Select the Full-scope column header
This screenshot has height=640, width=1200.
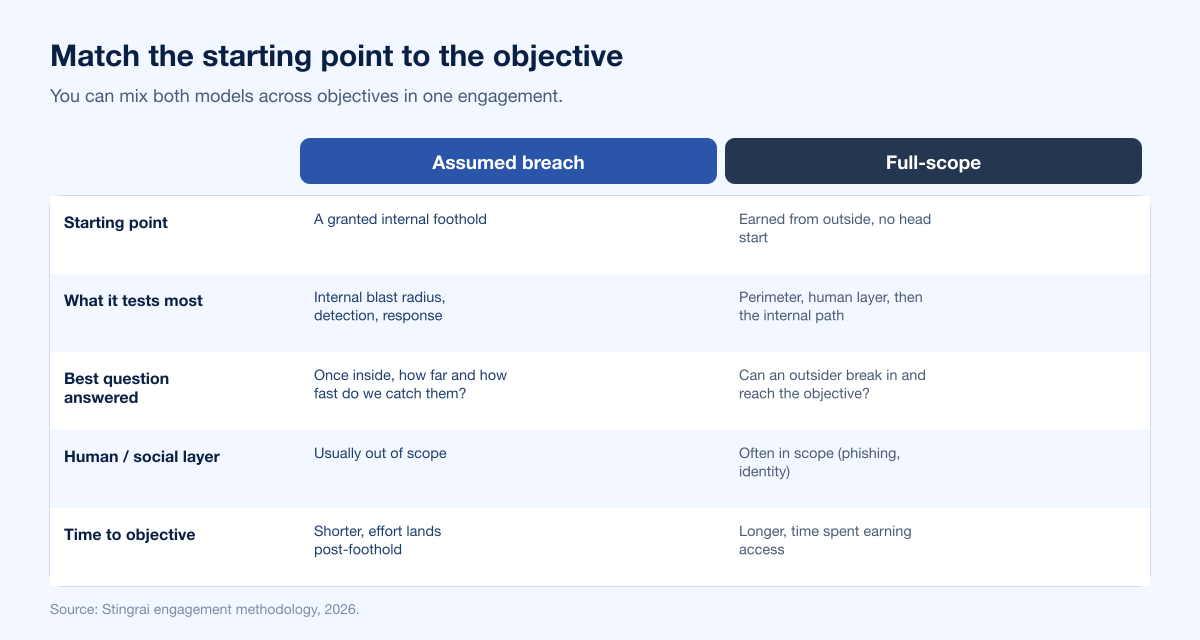point(933,161)
